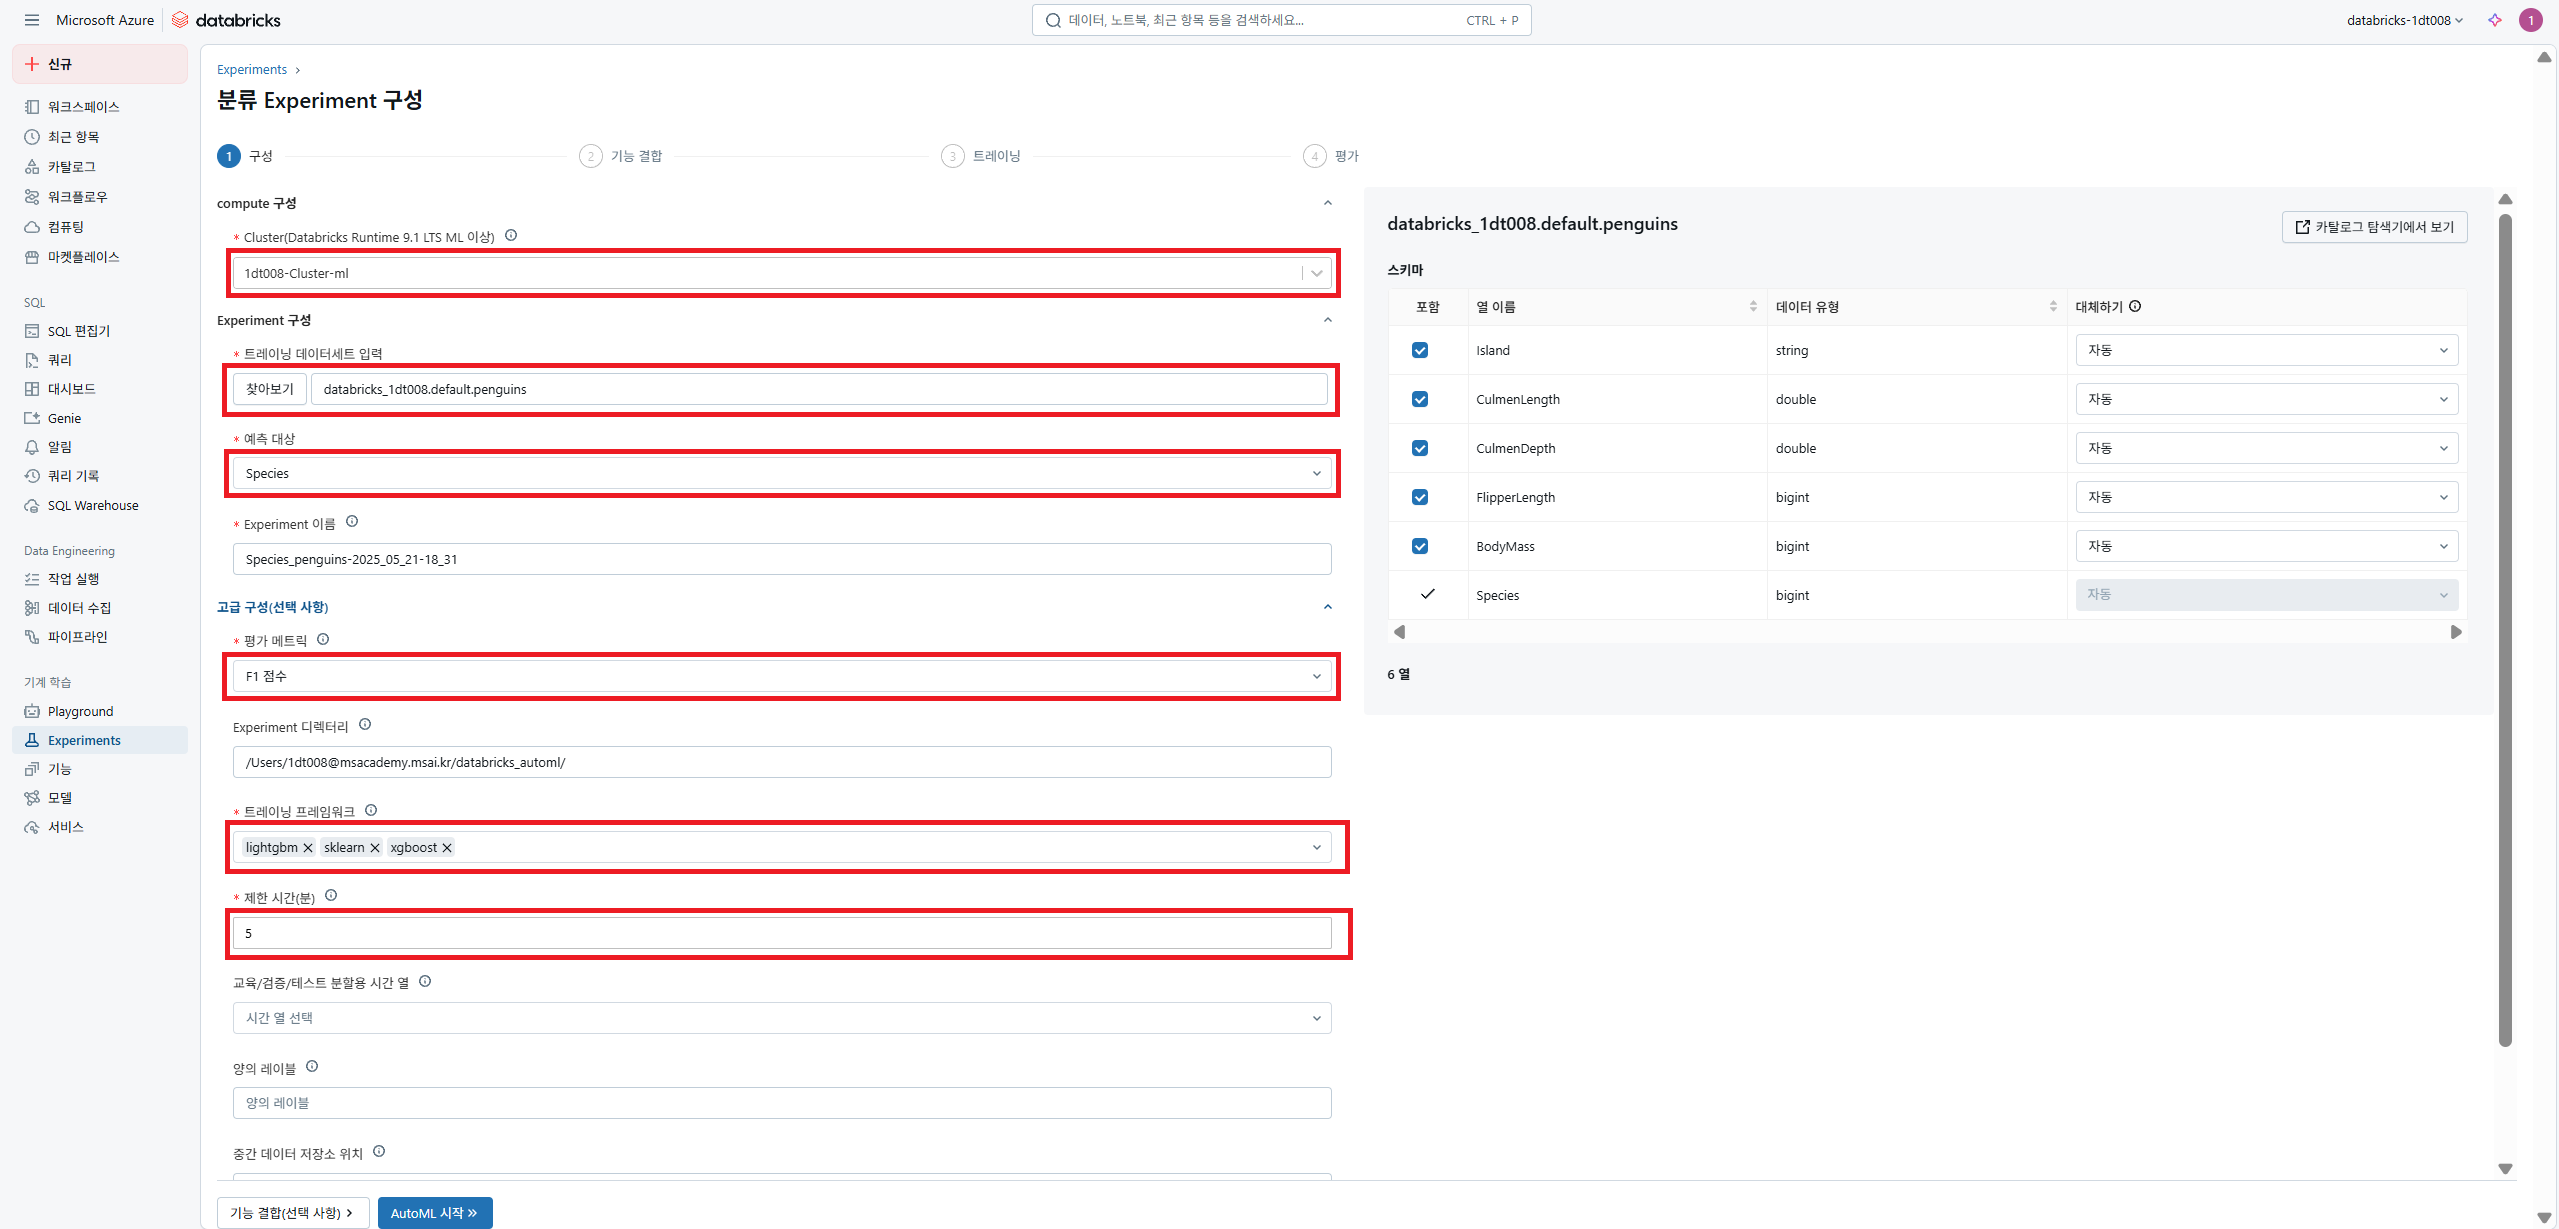This screenshot has width=2559, height=1229.
Task: Open imputation dropdown for CulmenLength row
Action: (2266, 399)
